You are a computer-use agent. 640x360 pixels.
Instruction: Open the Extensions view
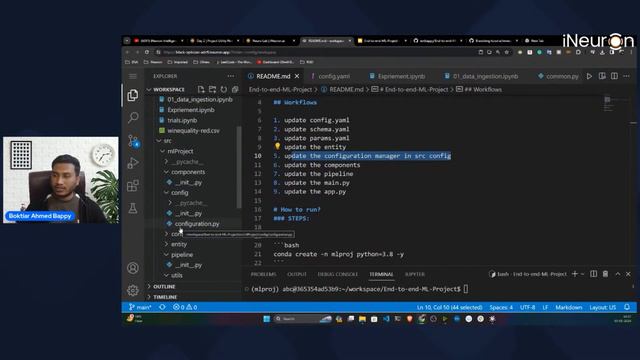(133, 186)
